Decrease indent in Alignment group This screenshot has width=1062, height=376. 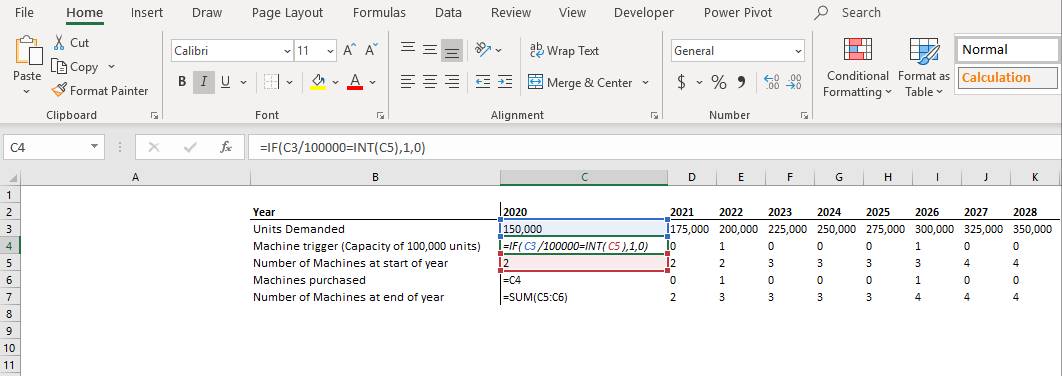(x=483, y=82)
